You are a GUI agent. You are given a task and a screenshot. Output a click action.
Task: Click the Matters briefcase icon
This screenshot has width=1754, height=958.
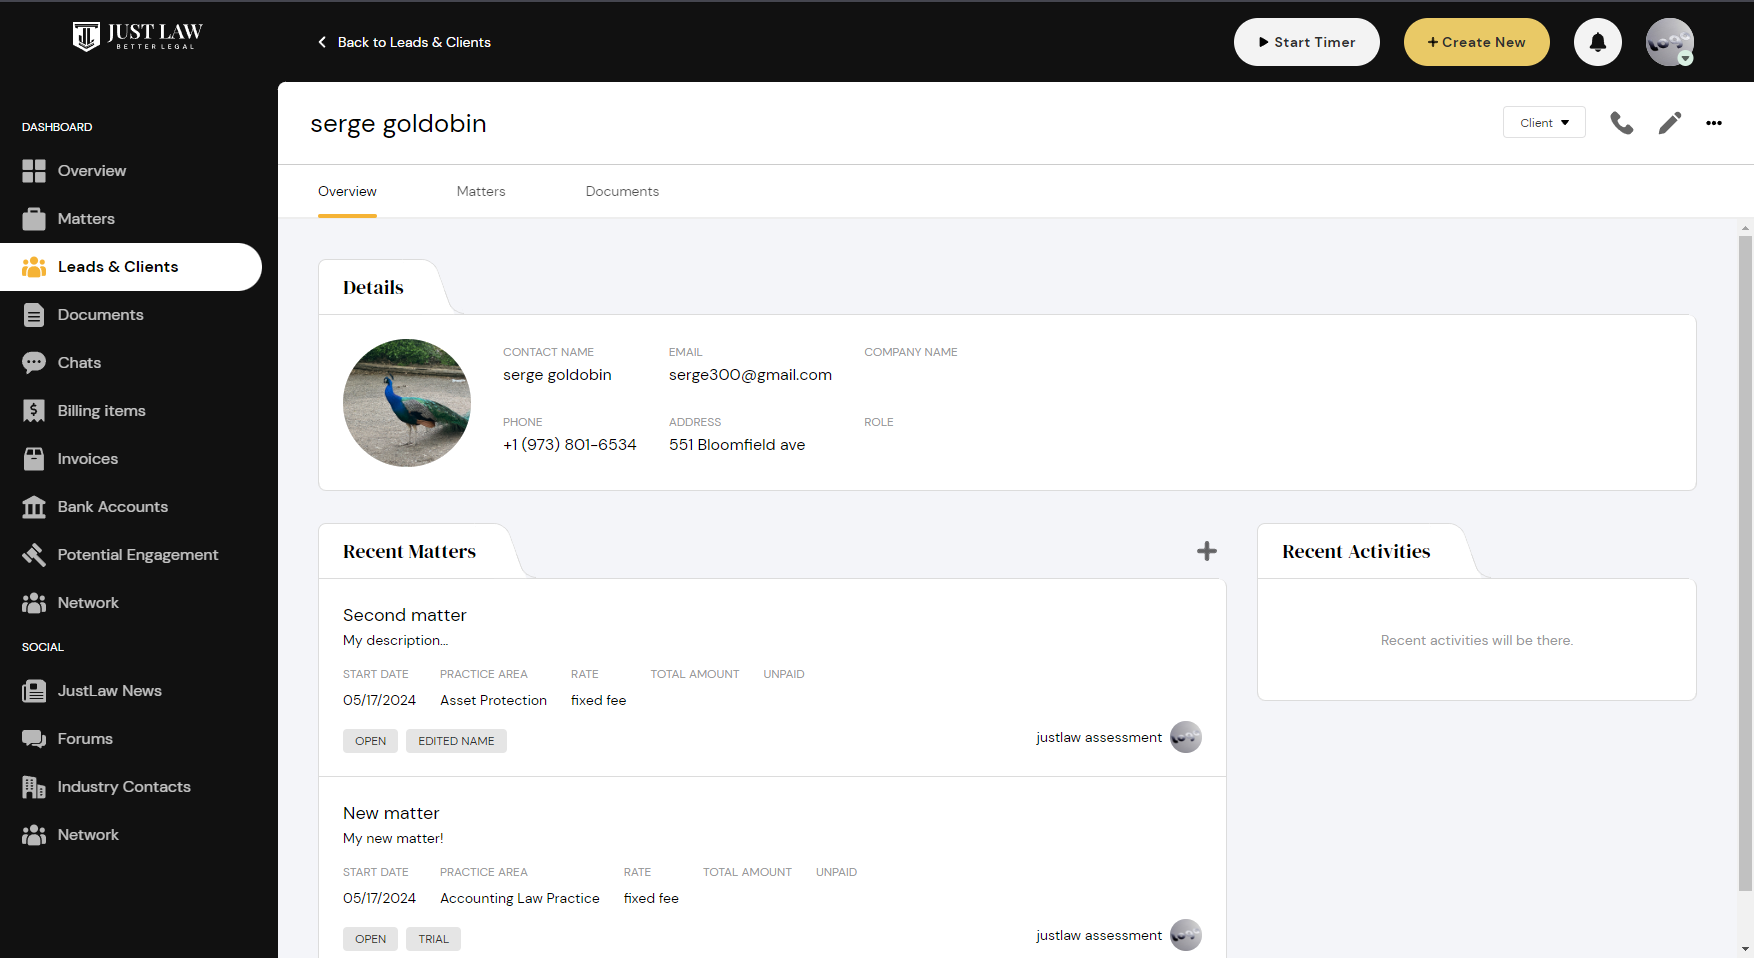tap(34, 219)
